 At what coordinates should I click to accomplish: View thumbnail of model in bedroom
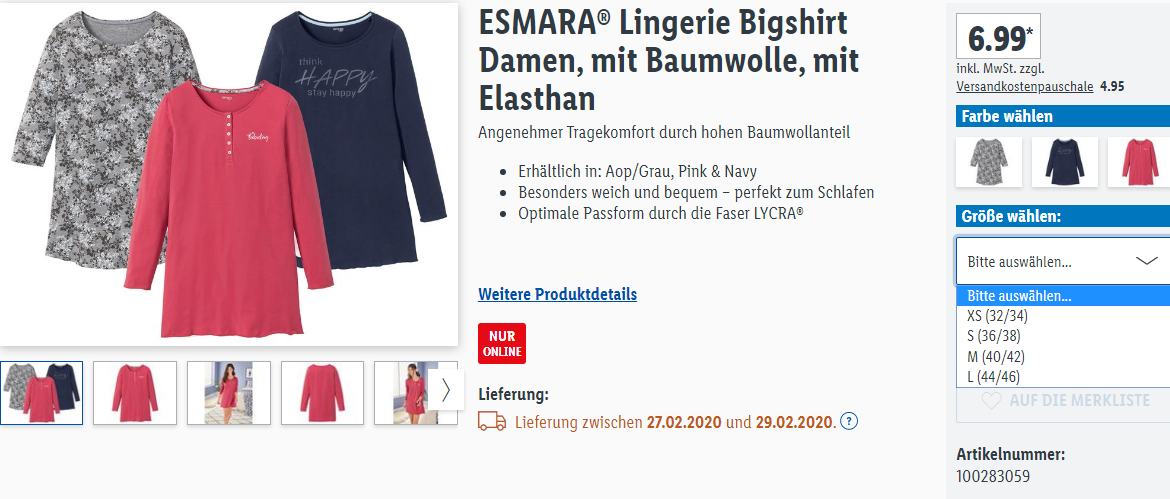point(228,393)
